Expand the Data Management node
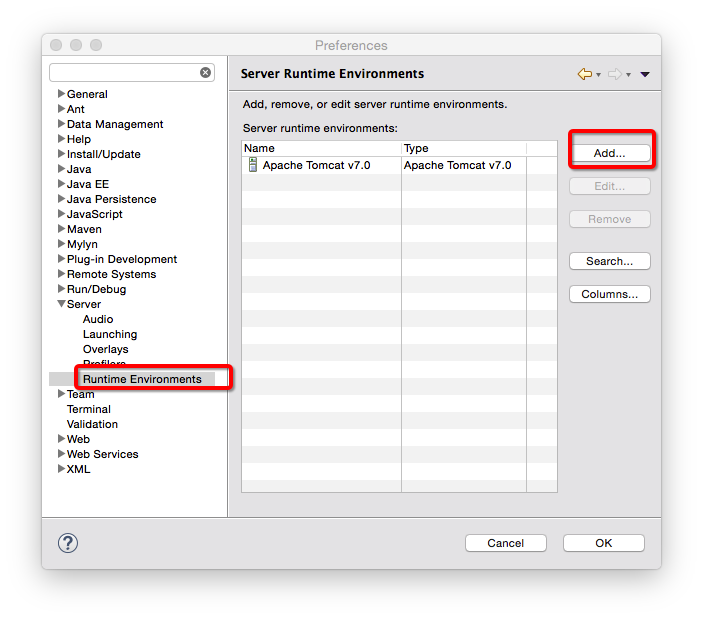 click(x=61, y=124)
